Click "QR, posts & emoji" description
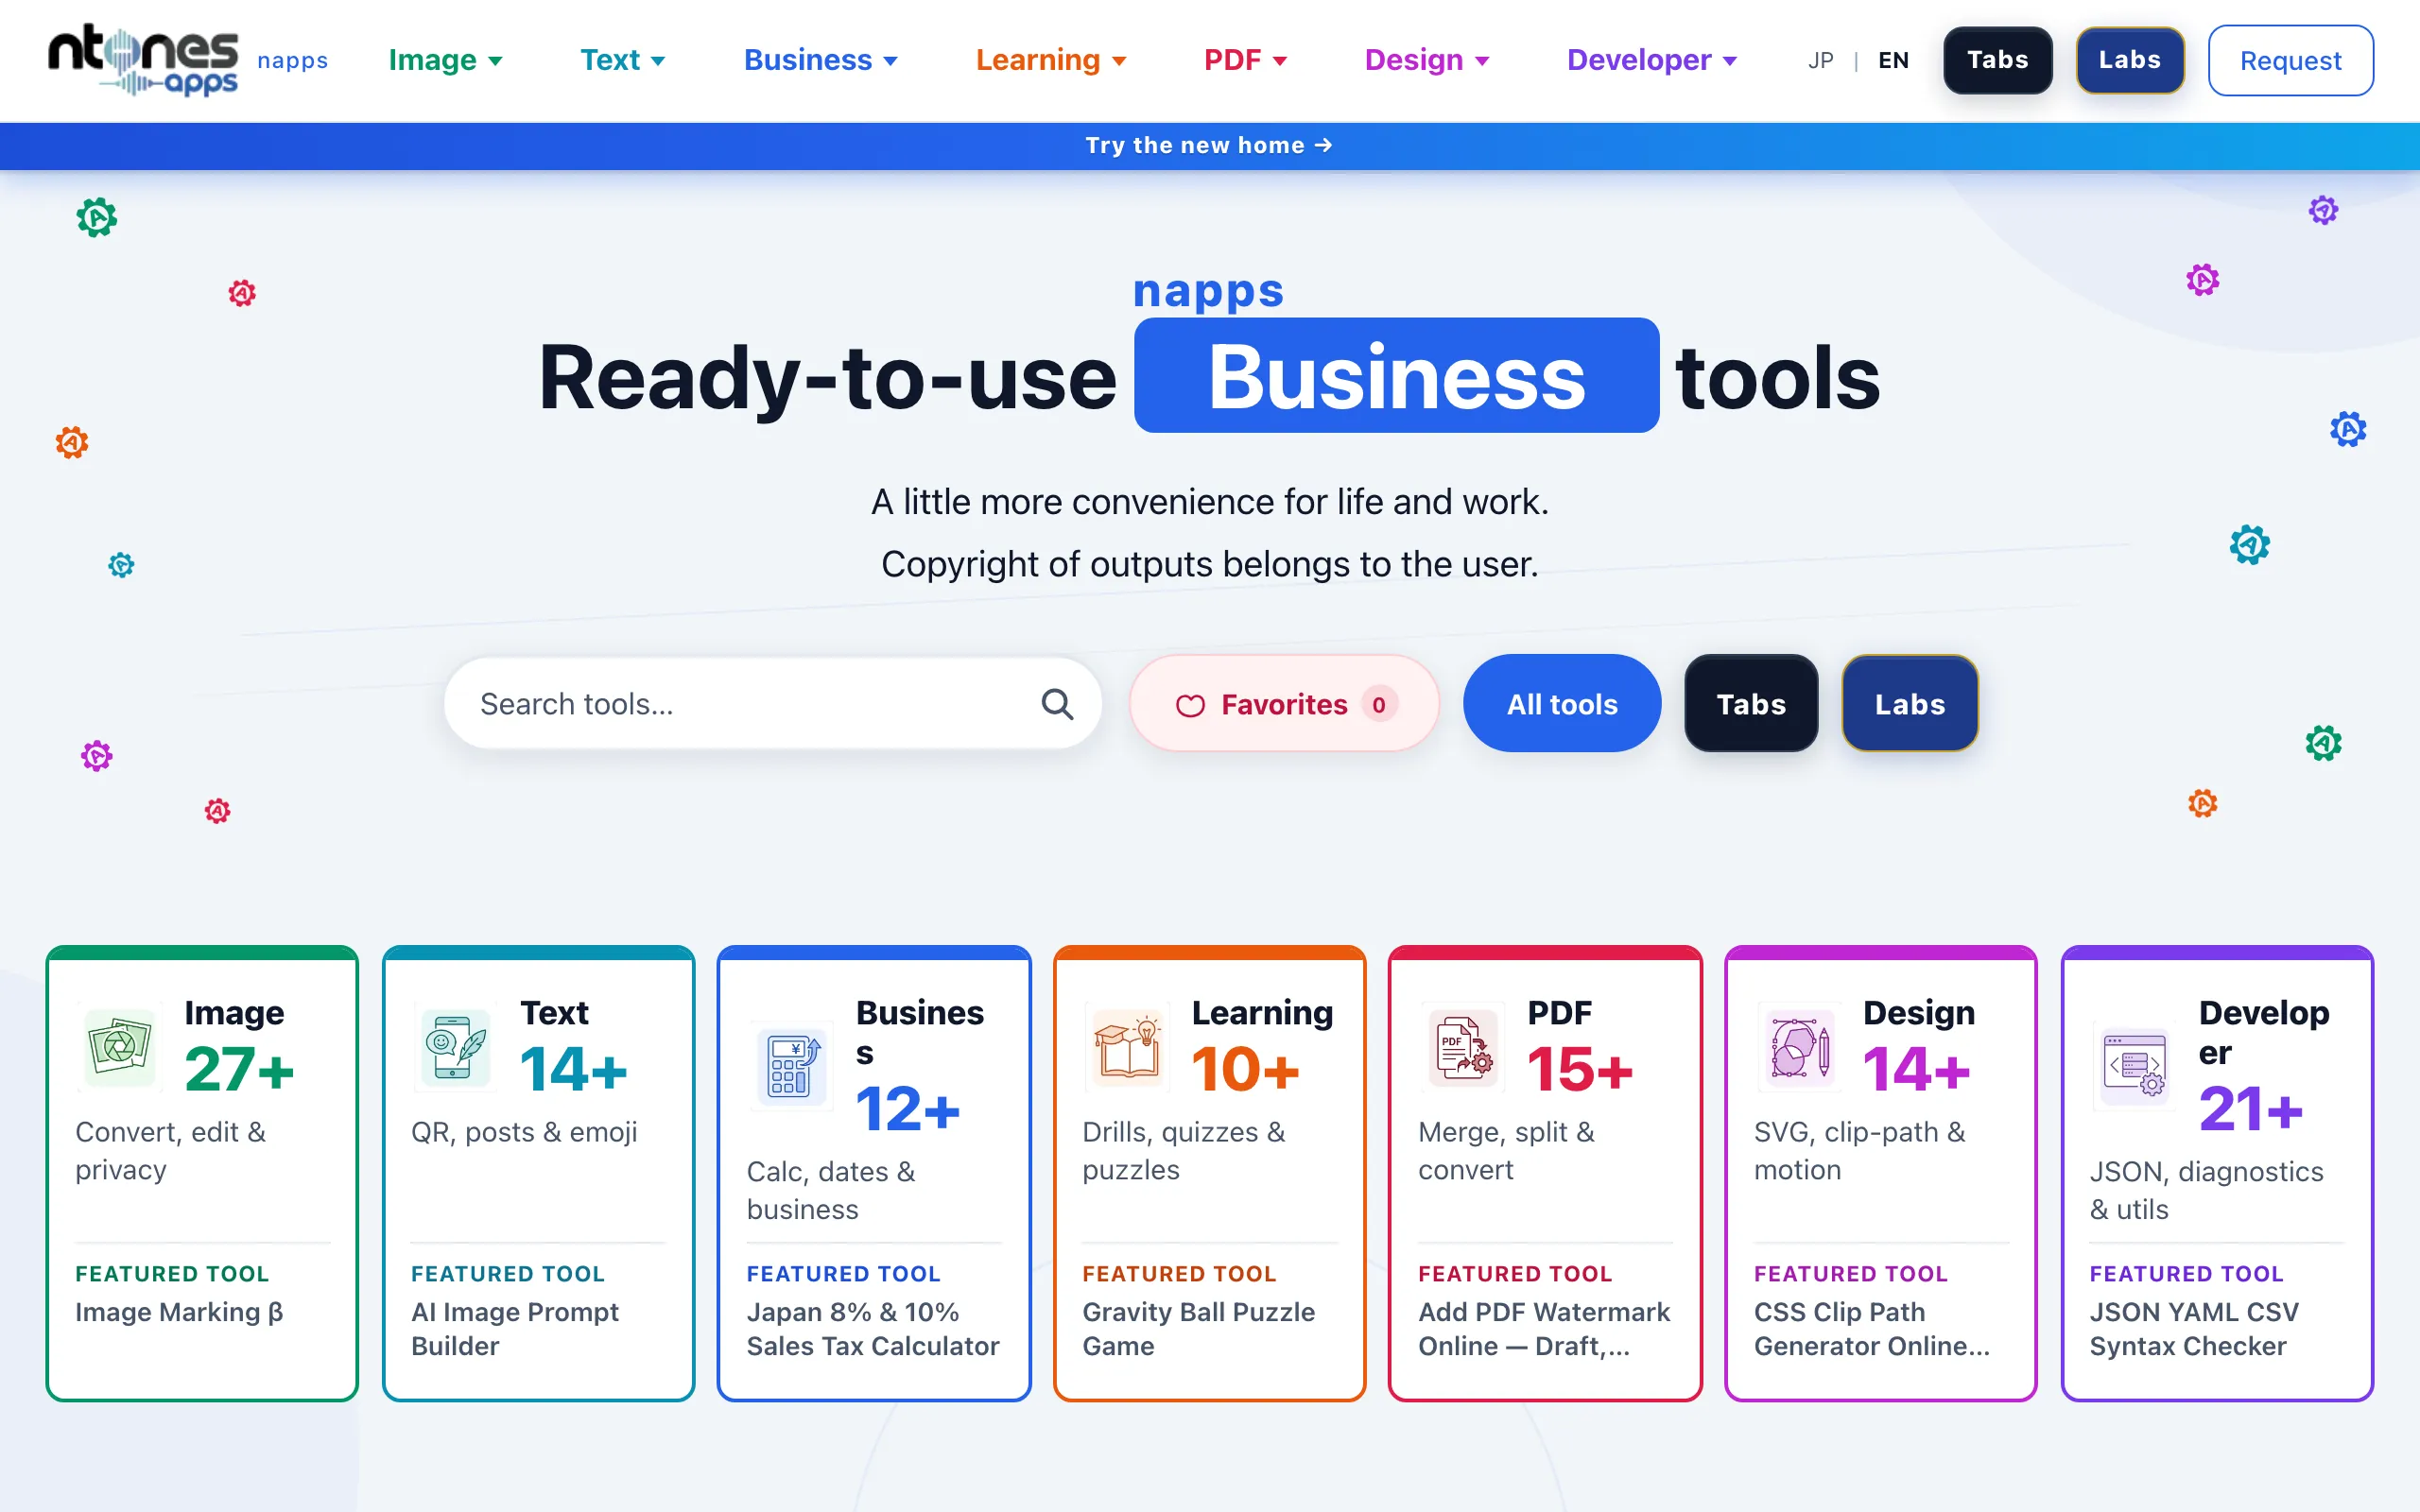 point(524,1132)
